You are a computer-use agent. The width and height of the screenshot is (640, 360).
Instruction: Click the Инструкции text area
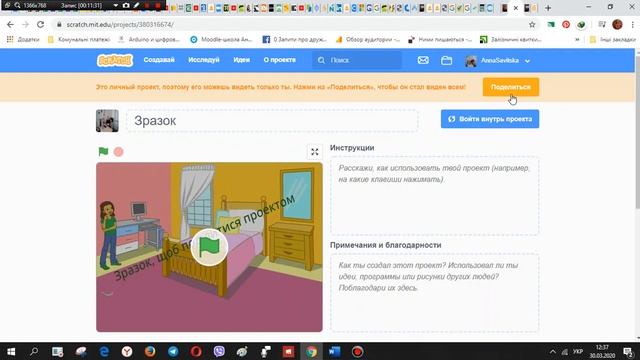[434, 196]
